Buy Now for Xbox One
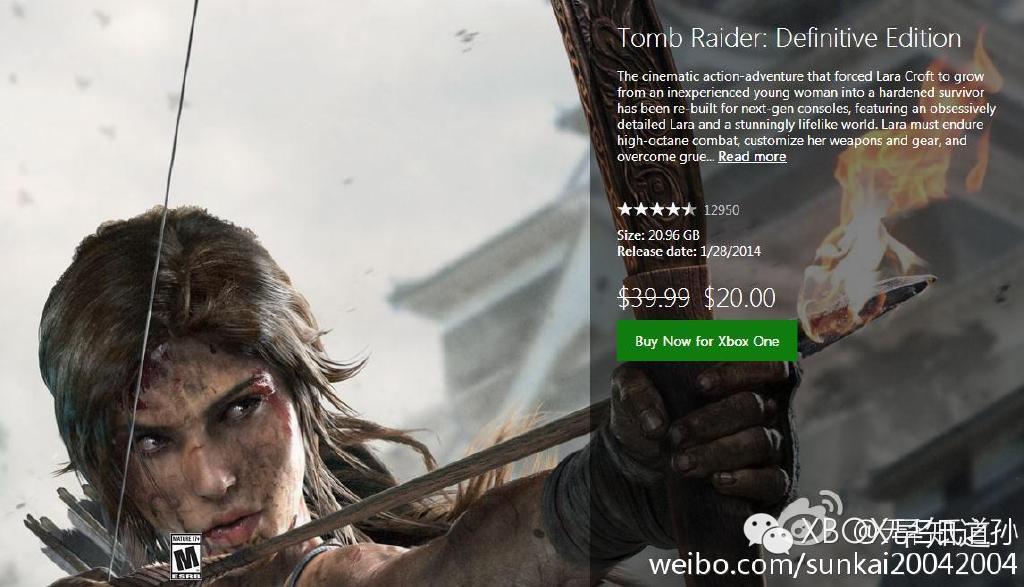Viewport: 1024px width, 587px height. (x=707, y=341)
